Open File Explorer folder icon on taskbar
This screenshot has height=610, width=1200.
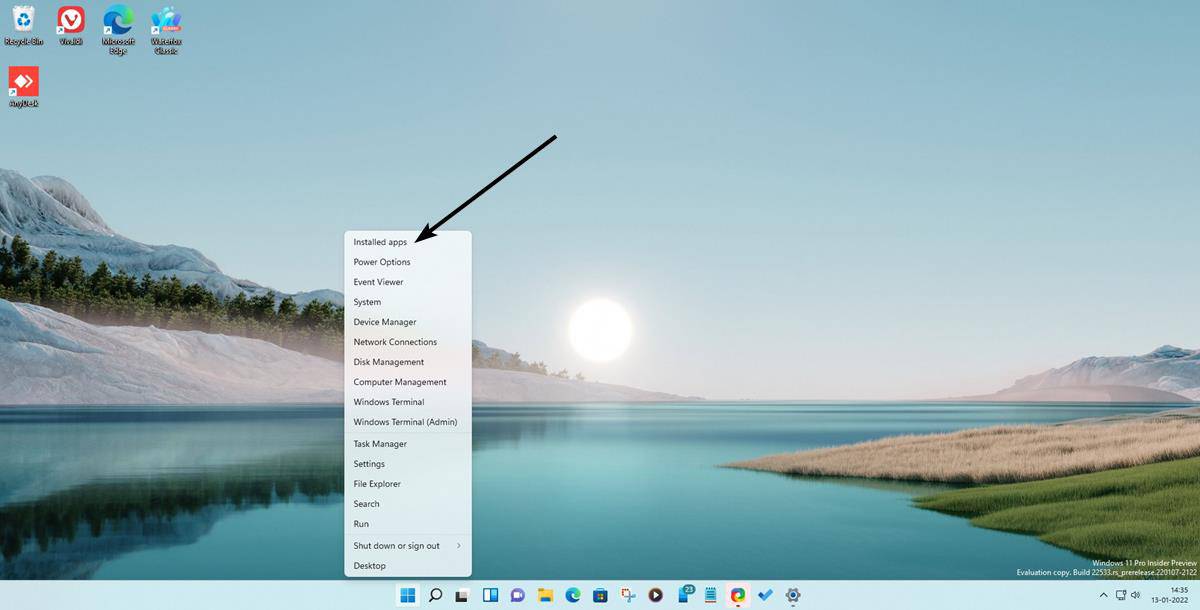[545, 595]
